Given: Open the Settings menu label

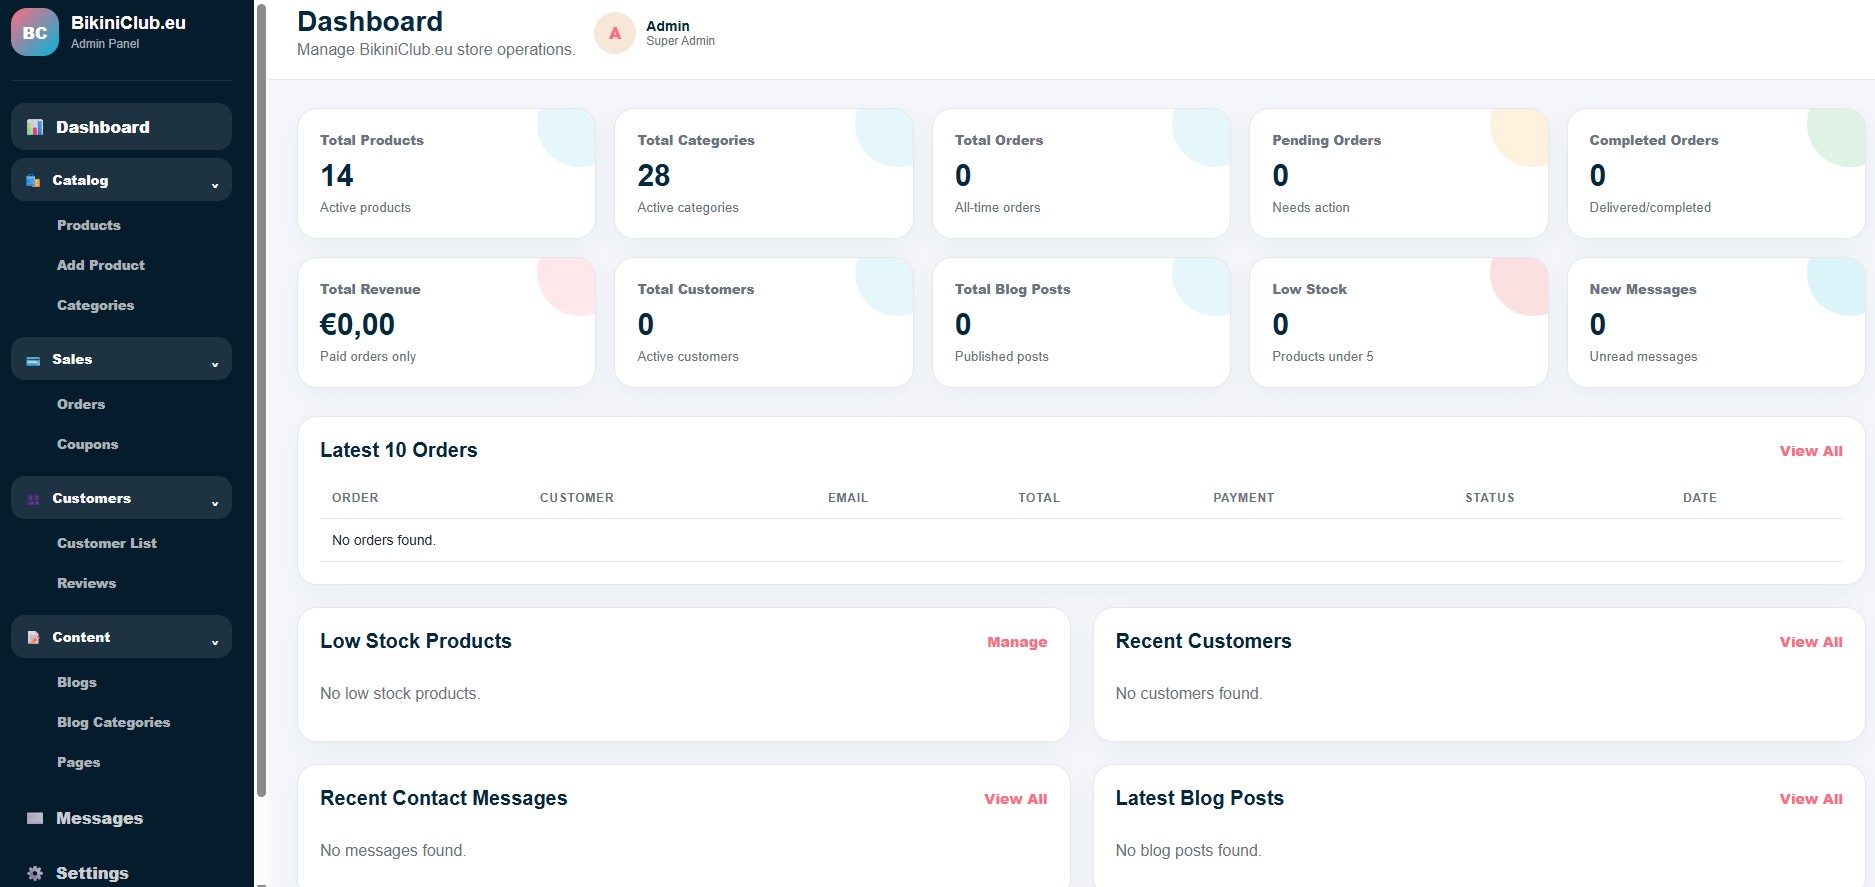Looking at the screenshot, I should tap(92, 873).
